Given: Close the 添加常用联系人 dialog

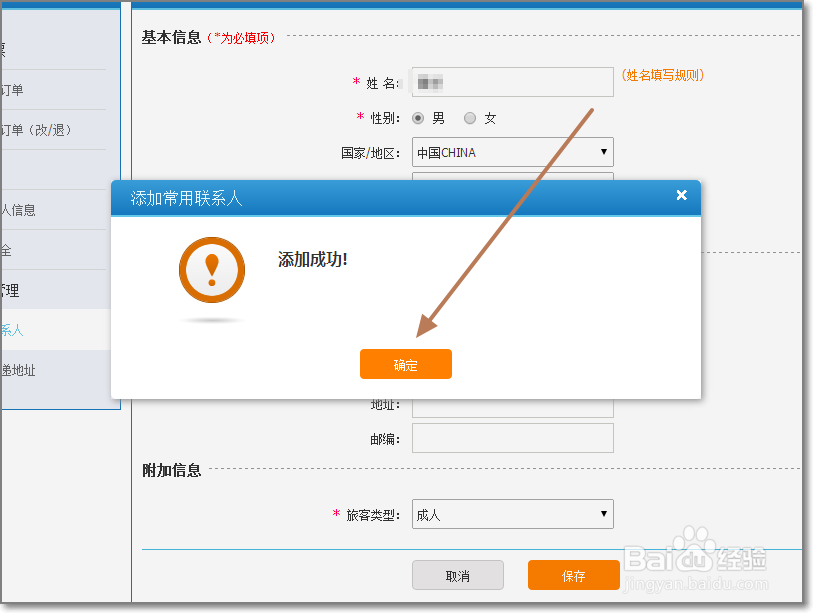Looking at the screenshot, I should point(681,195).
